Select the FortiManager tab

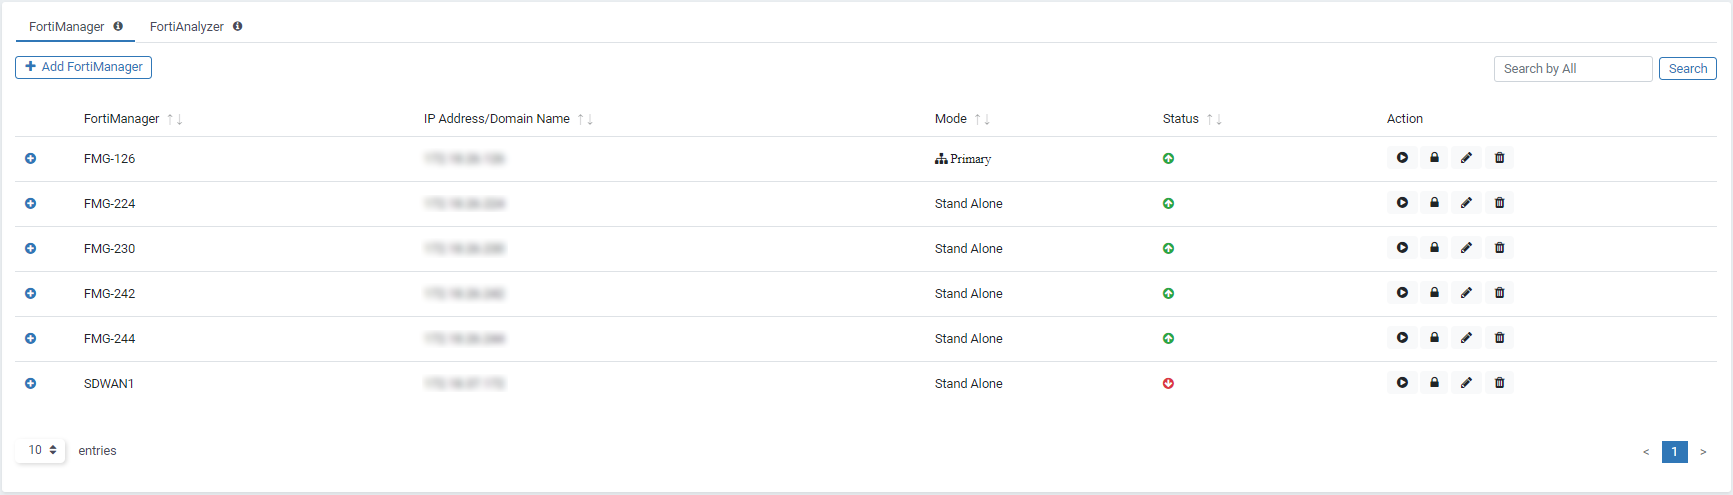point(66,27)
